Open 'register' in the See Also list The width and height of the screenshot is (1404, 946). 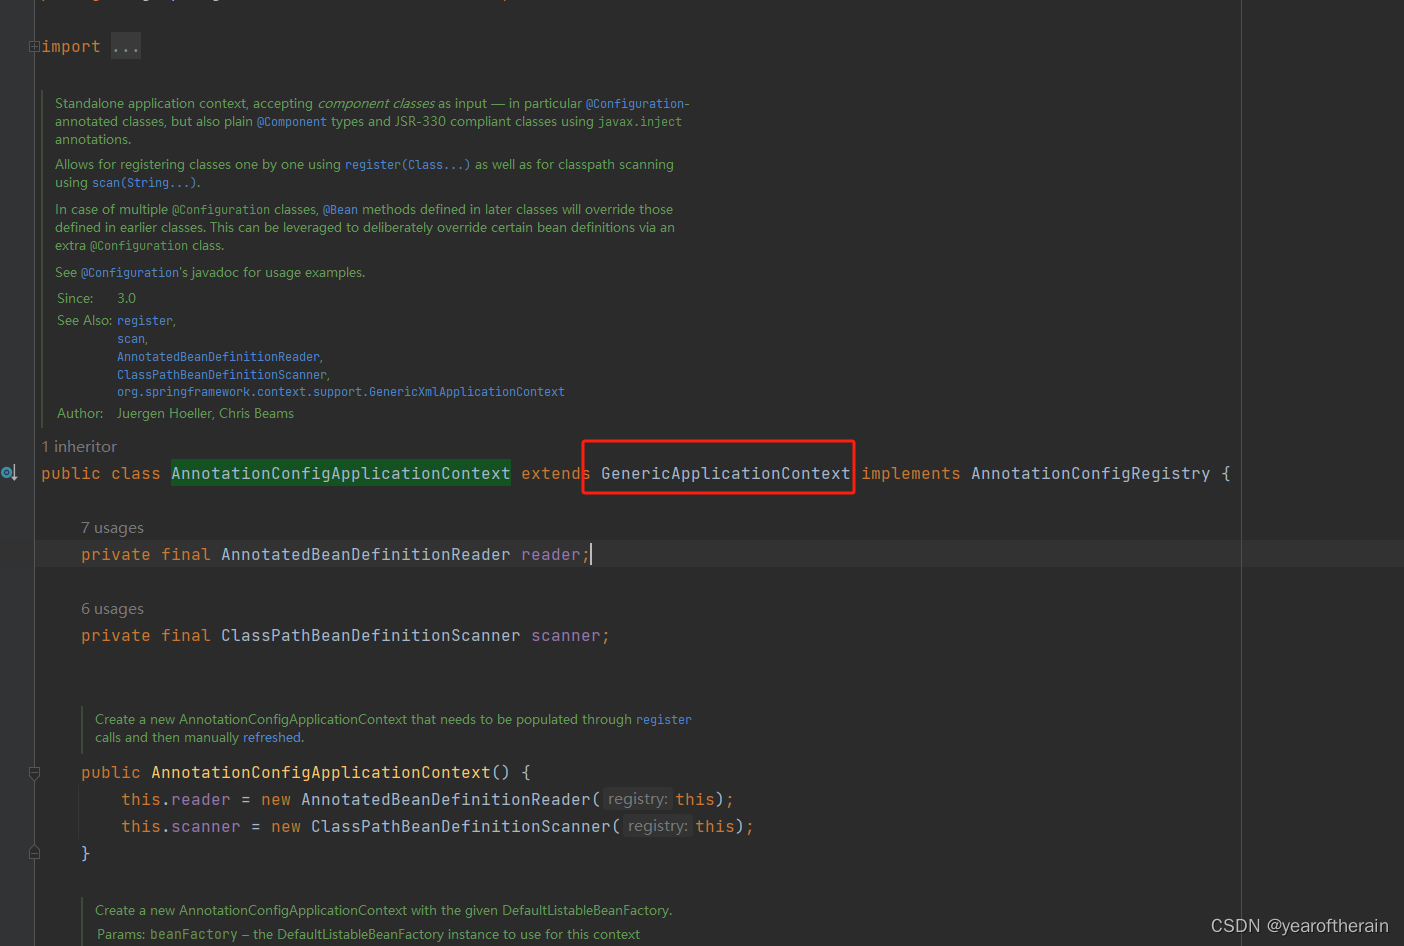coord(145,321)
